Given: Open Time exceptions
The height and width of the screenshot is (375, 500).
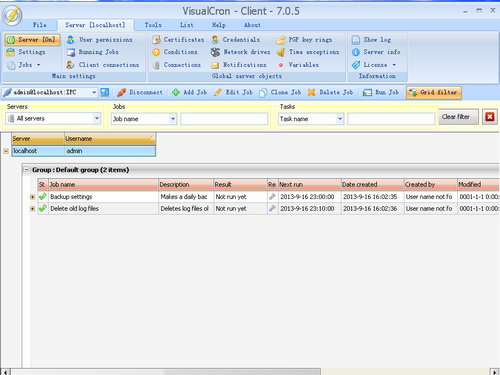Looking at the screenshot, I should pyautogui.click(x=308, y=52).
